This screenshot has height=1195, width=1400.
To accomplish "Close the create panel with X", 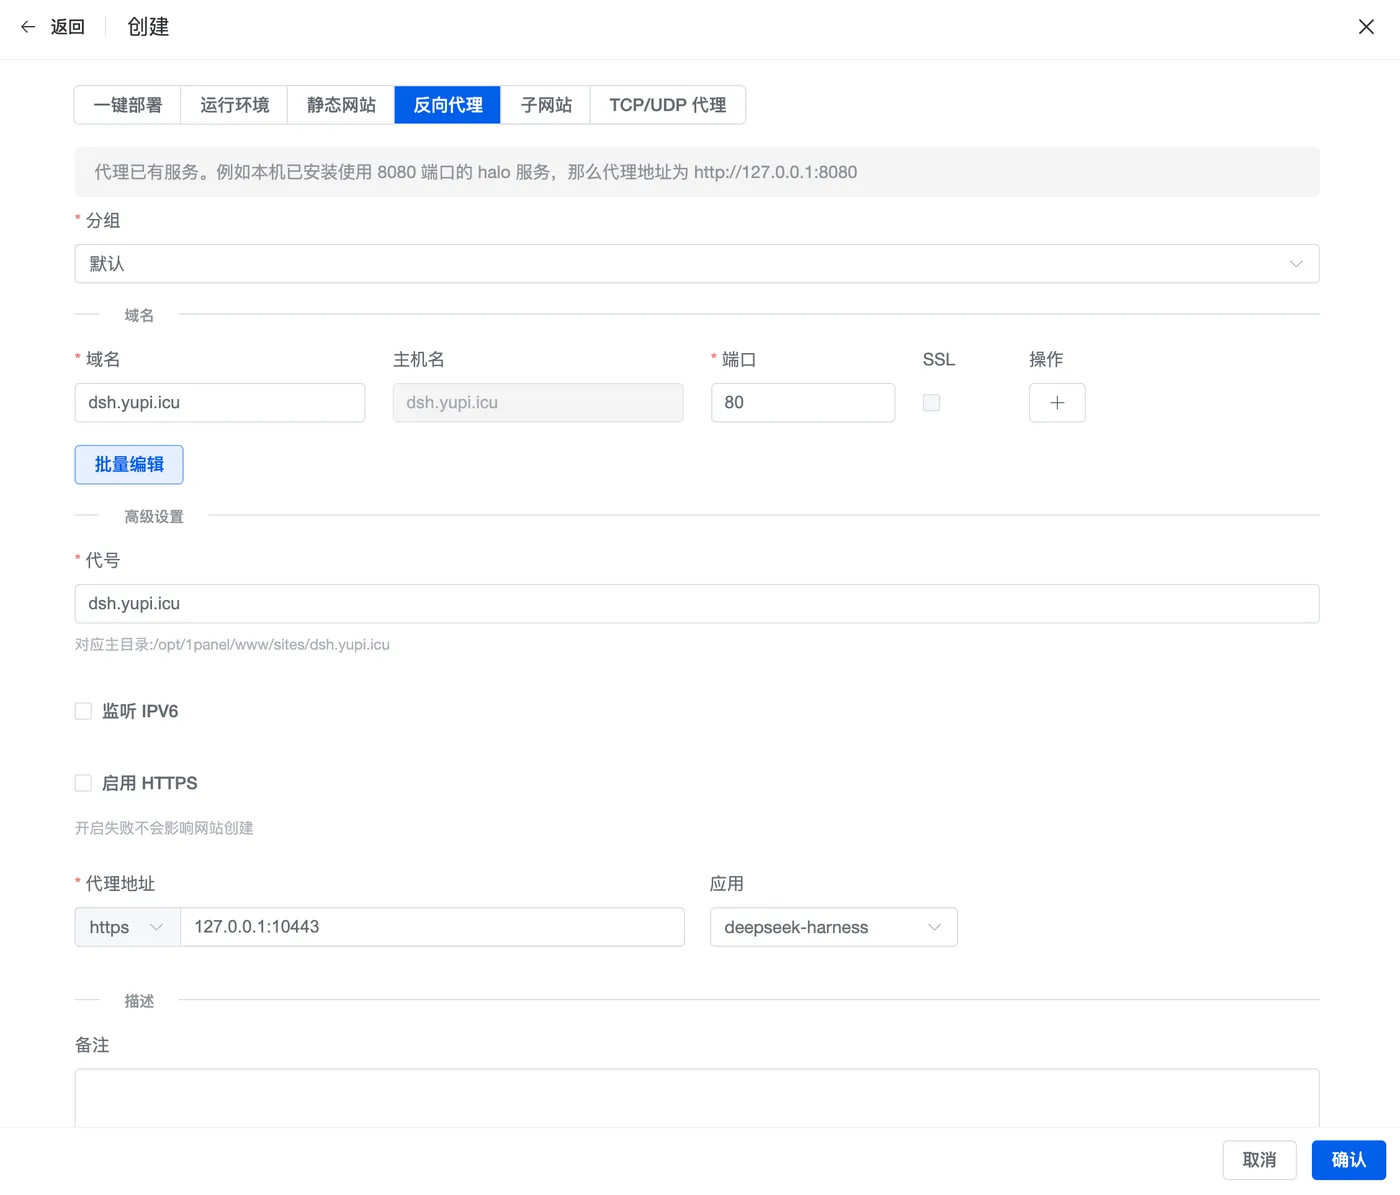I will pyautogui.click(x=1366, y=27).
